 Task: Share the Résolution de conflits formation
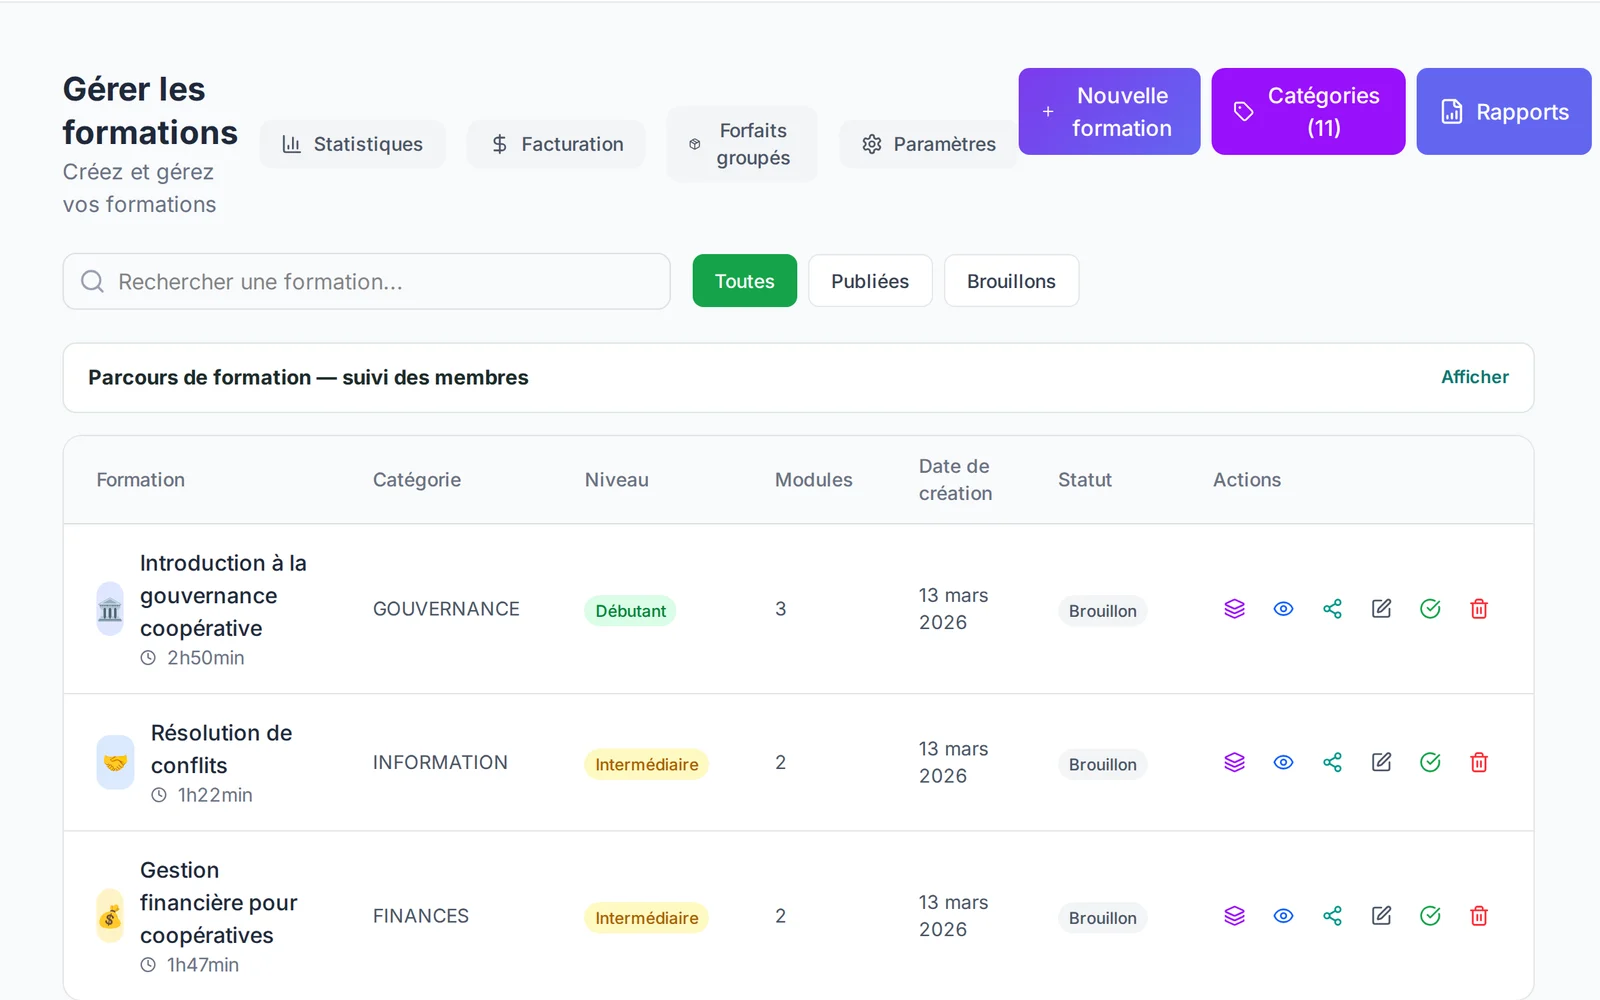pos(1332,762)
